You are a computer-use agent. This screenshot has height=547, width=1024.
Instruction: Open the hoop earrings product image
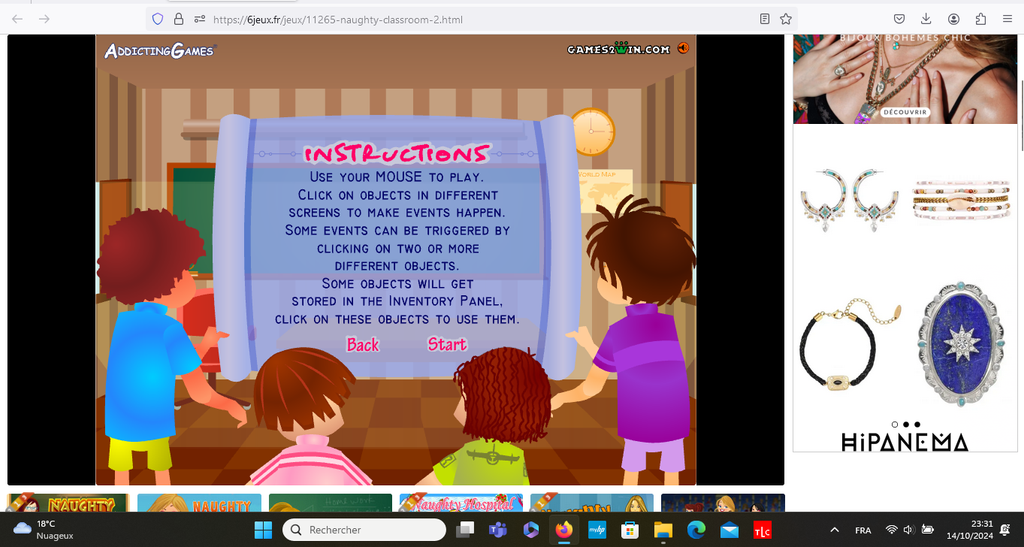click(x=849, y=200)
